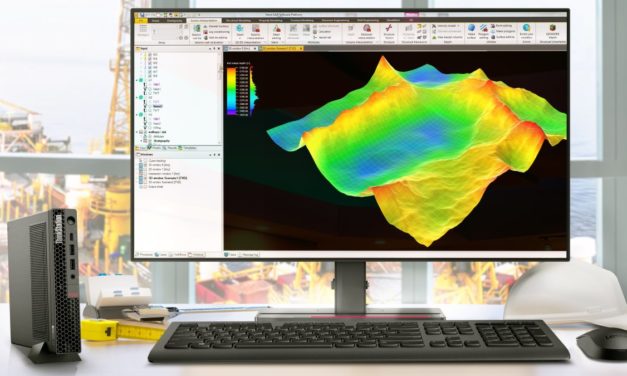
Task: Click the rainbow depth color legend bar
Action: click(232, 92)
